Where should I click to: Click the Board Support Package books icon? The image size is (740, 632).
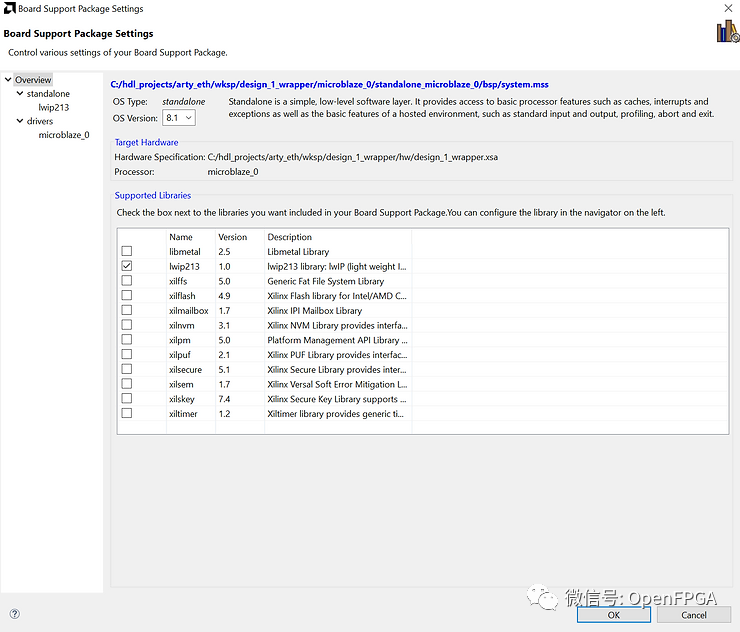[725, 32]
